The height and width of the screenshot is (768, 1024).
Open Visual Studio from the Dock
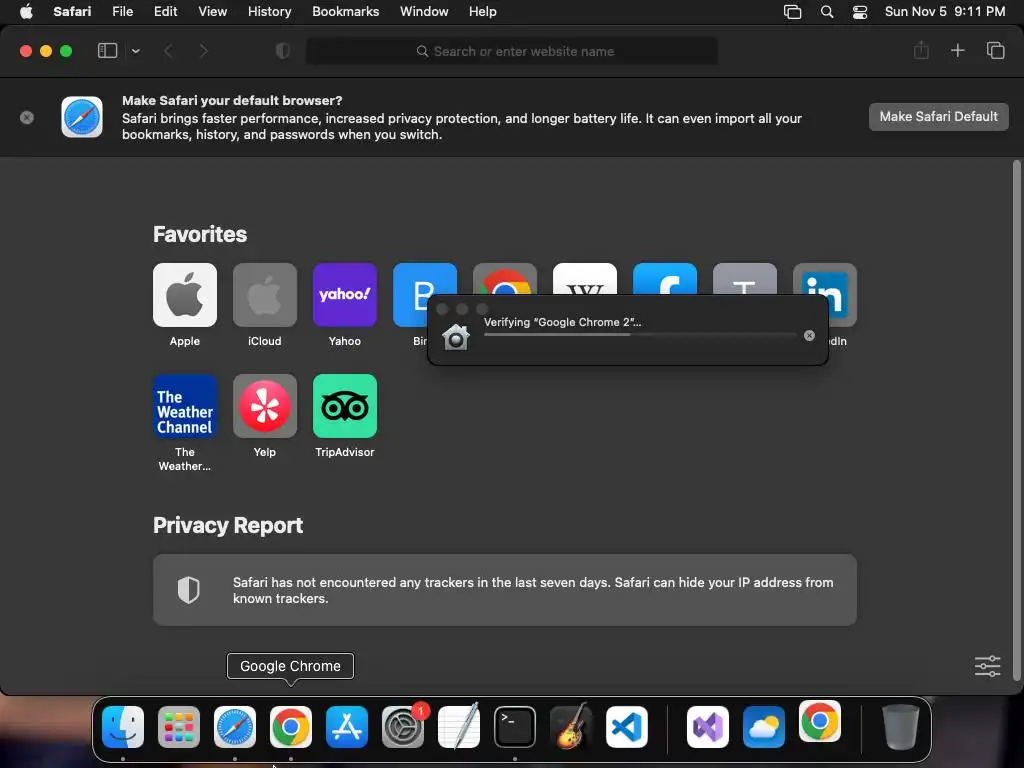click(708, 726)
